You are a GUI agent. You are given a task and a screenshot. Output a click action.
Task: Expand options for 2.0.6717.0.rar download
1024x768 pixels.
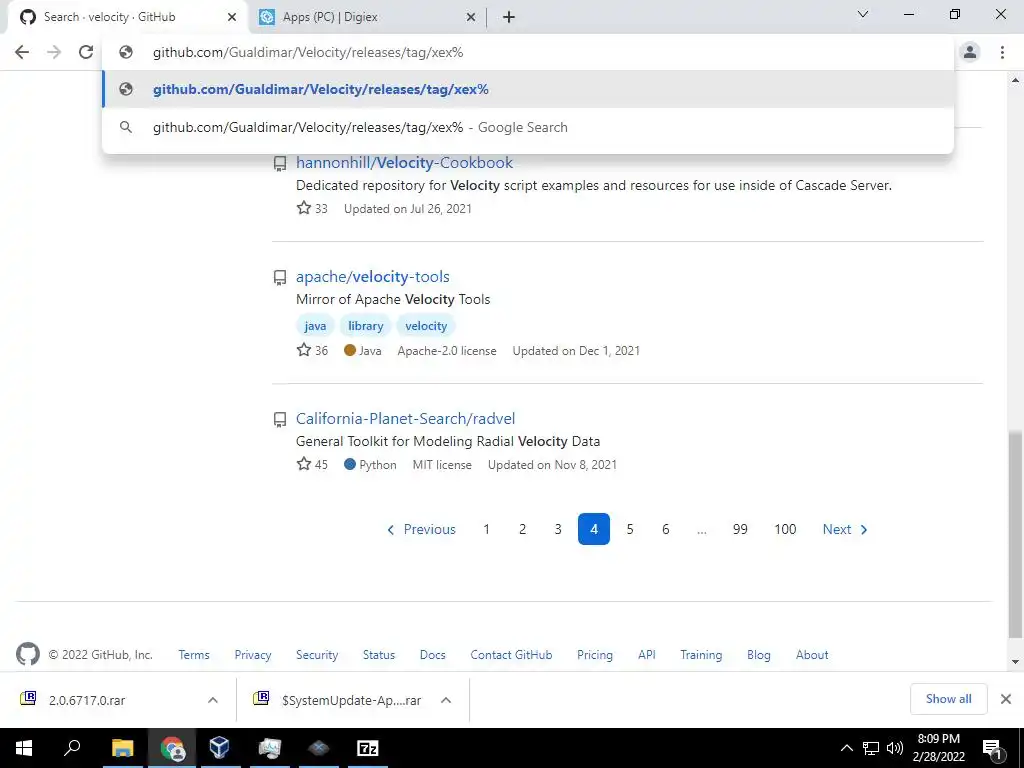click(213, 700)
